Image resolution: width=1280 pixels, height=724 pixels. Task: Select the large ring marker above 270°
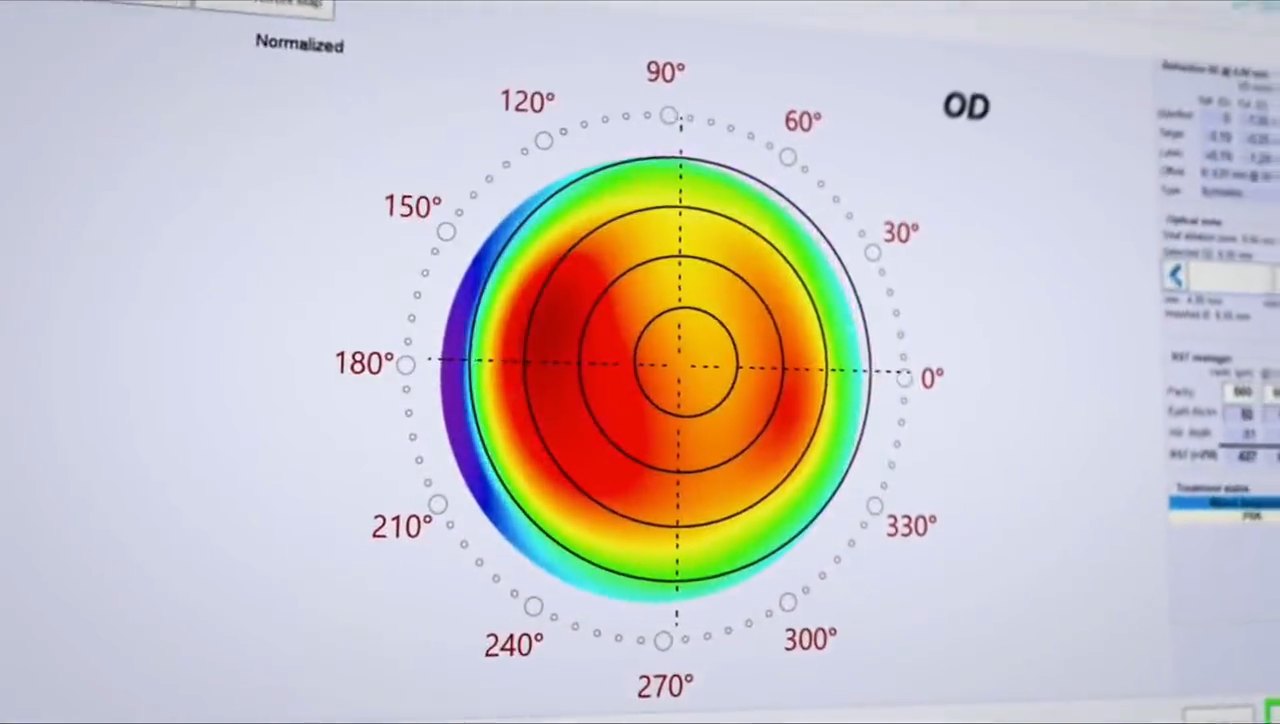click(x=663, y=641)
